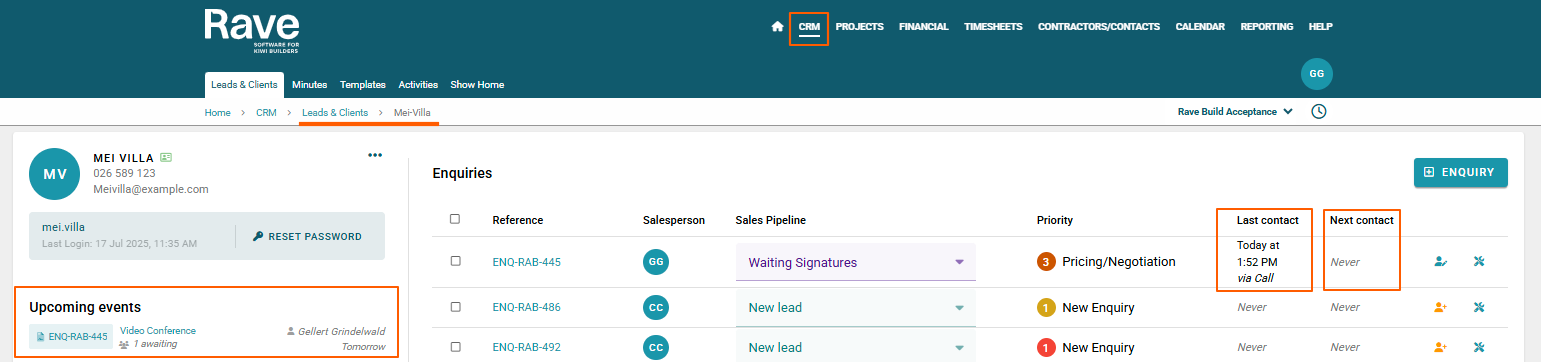Viewport: 1541px width, 362px height.
Task: Click the red priority 1 badge on ENQ-RAB-492
Action: pyautogui.click(x=1046, y=347)
